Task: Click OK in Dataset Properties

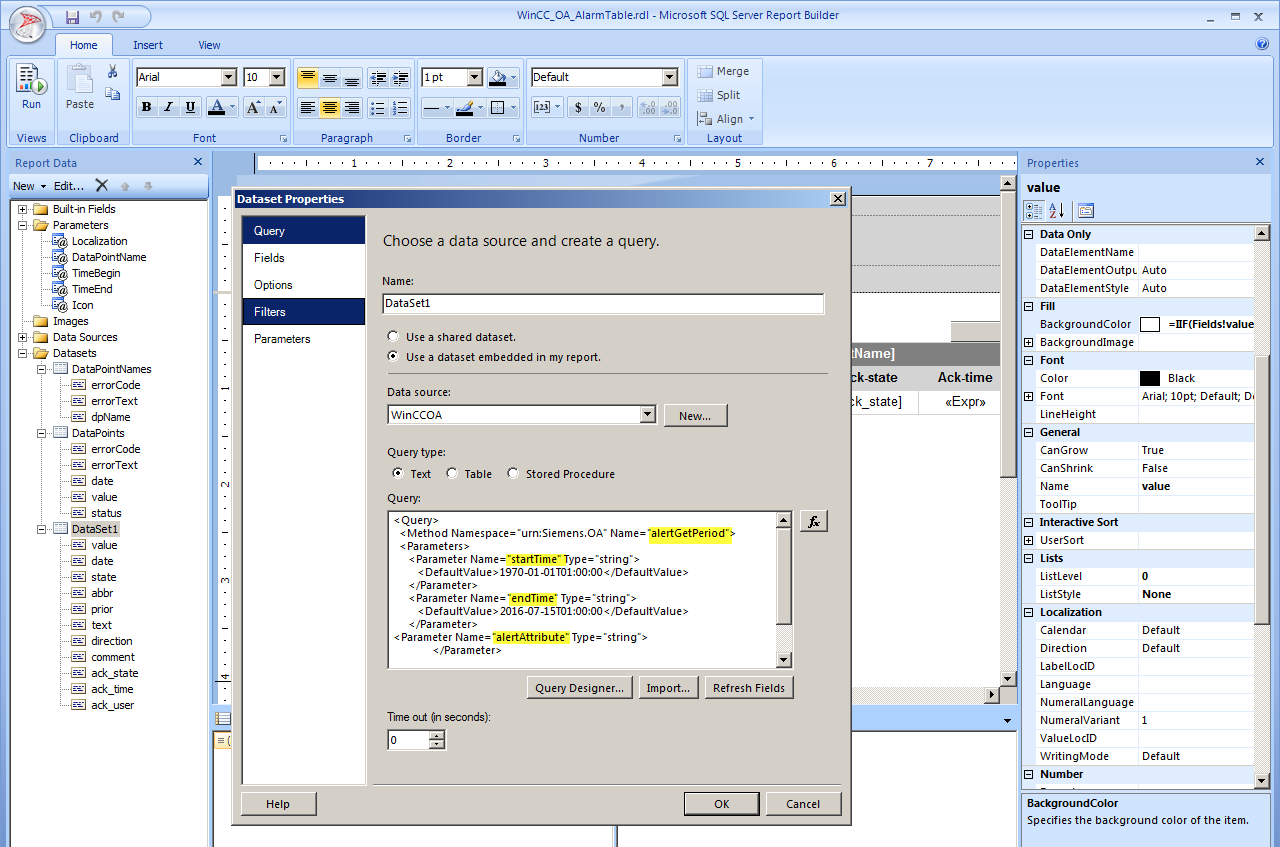Action: tap(722, 804)
